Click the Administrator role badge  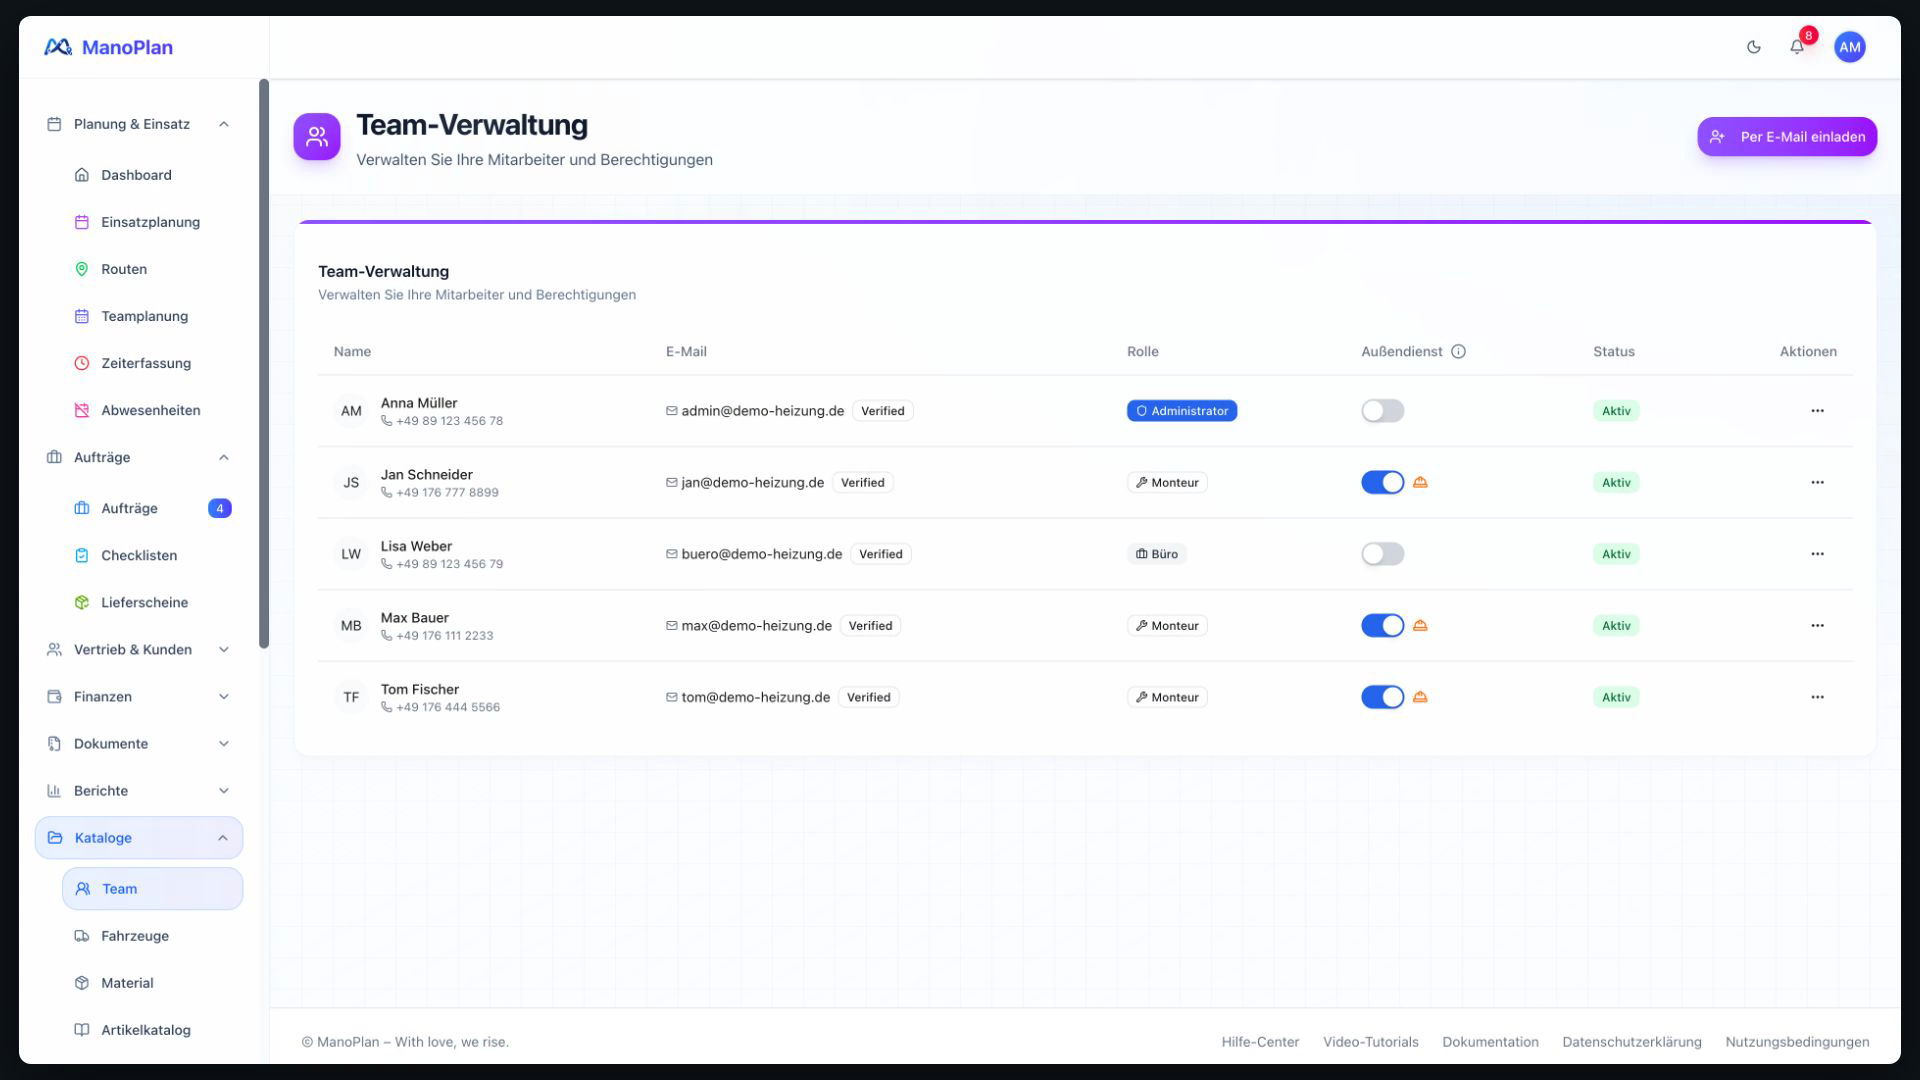[x=1181, y=411]
